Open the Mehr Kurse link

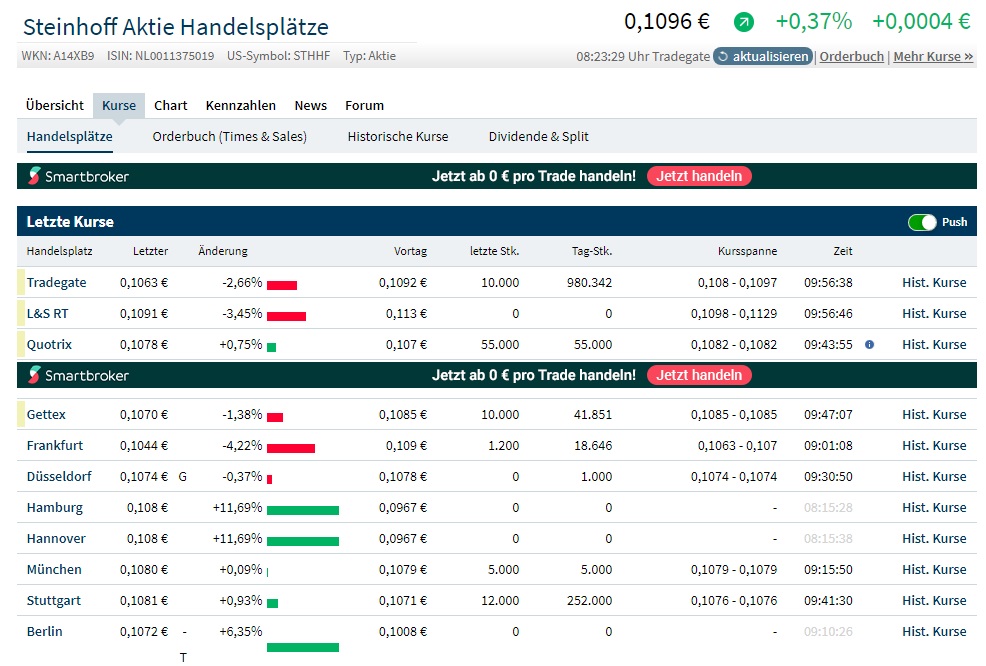[x=933, y=57]
